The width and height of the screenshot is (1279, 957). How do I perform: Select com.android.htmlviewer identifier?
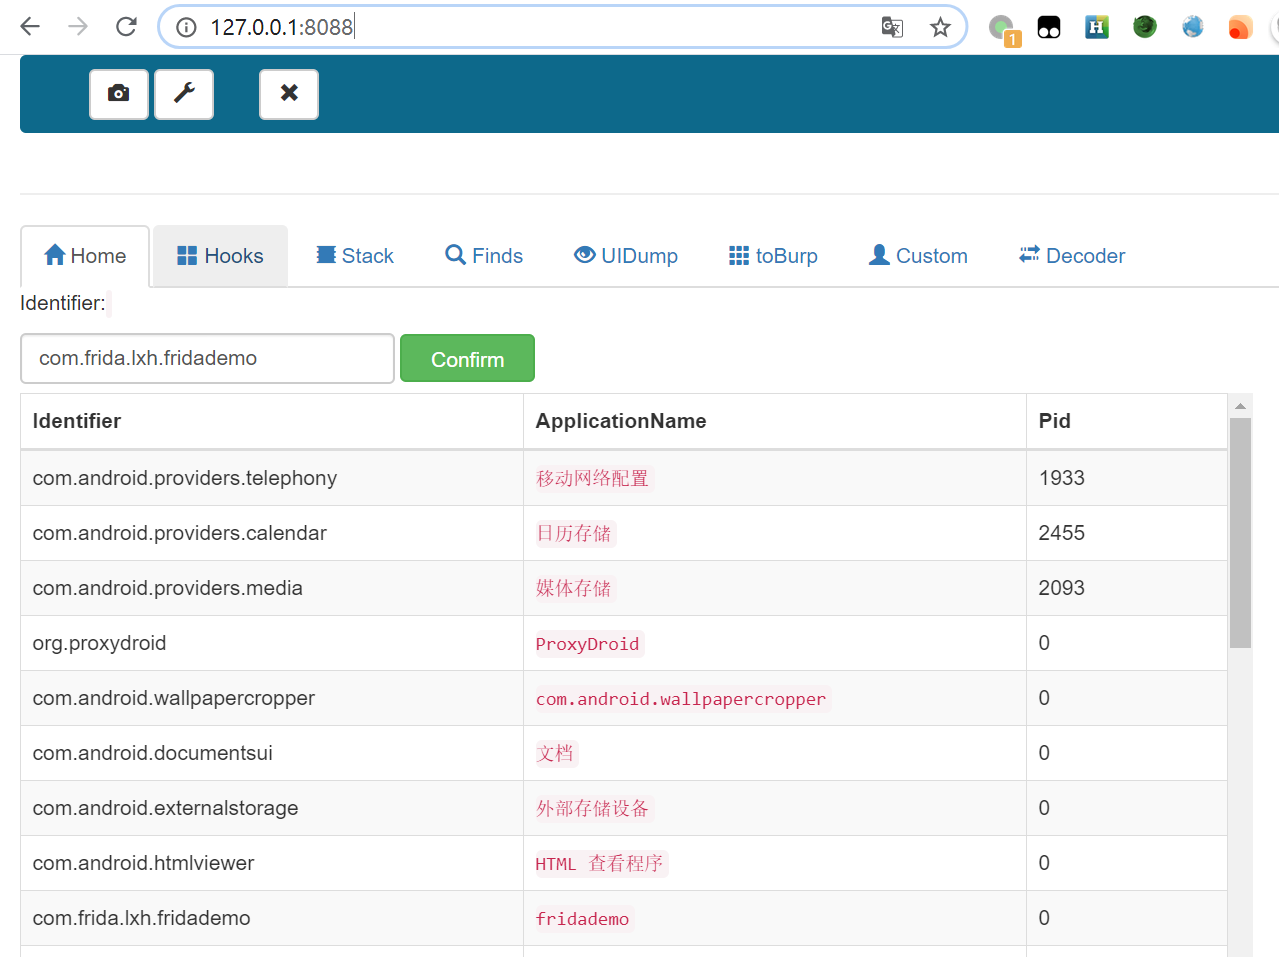(143, 863)
